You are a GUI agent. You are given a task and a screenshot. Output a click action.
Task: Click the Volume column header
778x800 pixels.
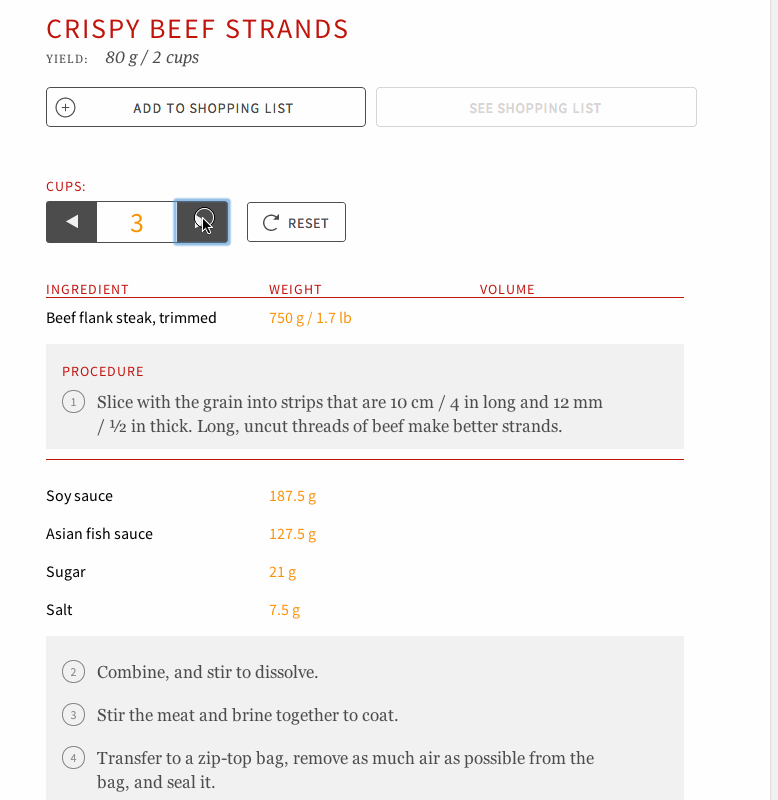click(x=507, y=289)
